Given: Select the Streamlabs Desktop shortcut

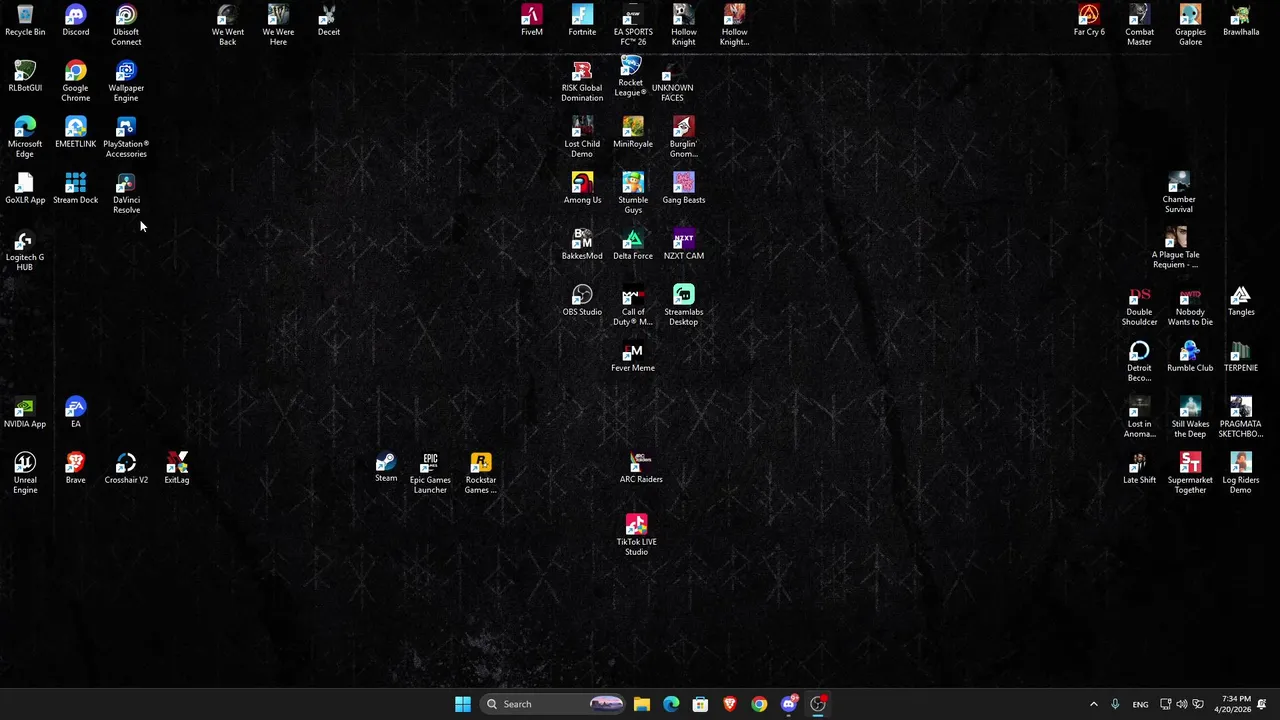Looking at the screenshot, I should point(684,305).
